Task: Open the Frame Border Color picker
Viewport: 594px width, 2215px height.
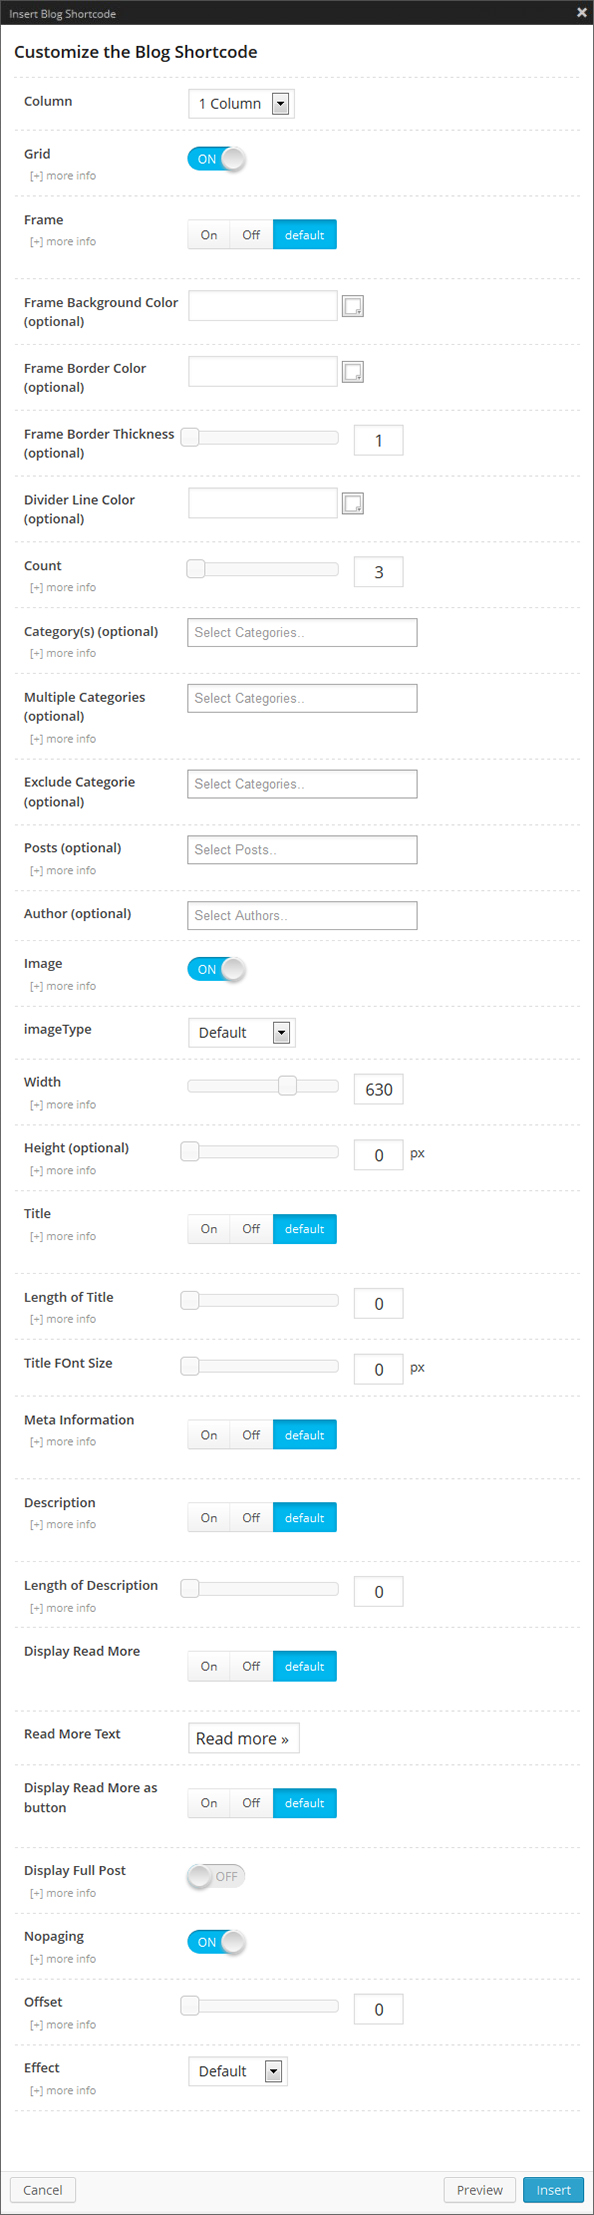Action: [x=352, y=371]
